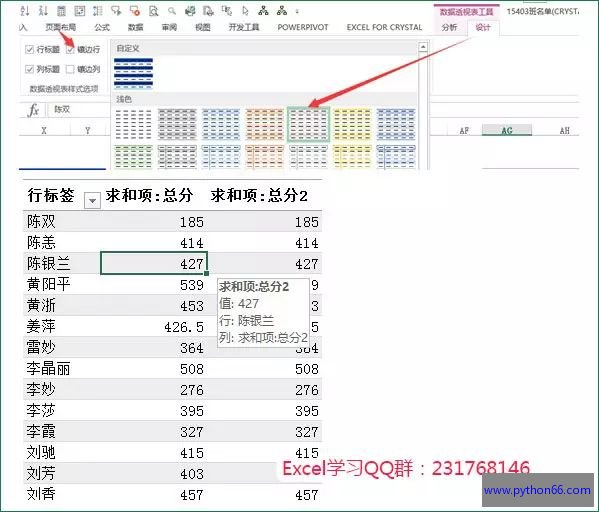This screenshot has height=512, width=599.
Task: Click the magnifier search icon in toolbar
Action: pos(172,11)
